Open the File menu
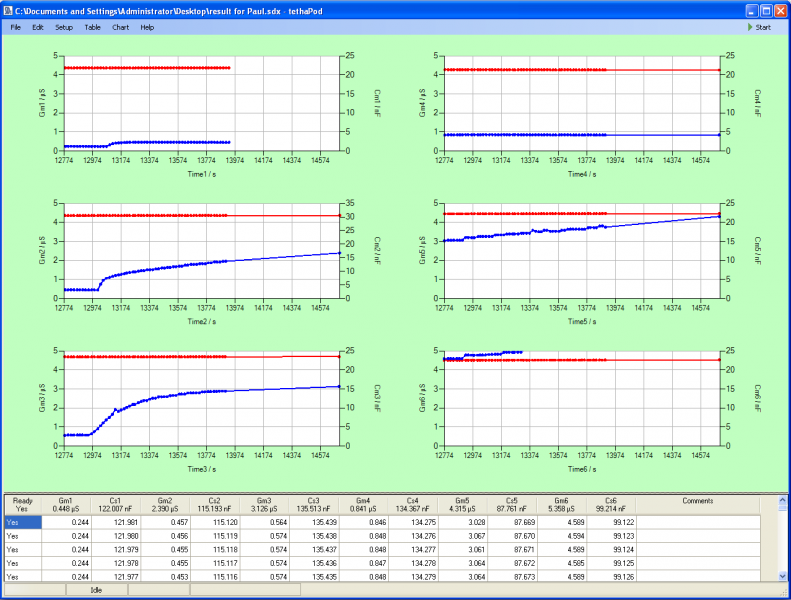 click(16, 27)
